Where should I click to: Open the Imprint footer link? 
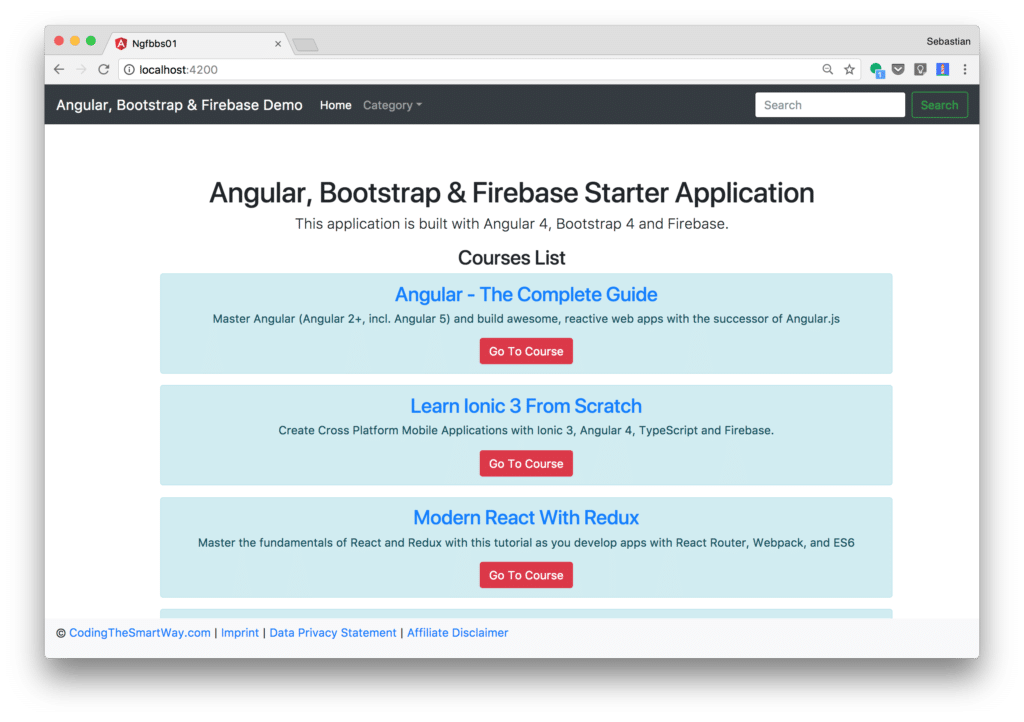[x=240, y=633]
